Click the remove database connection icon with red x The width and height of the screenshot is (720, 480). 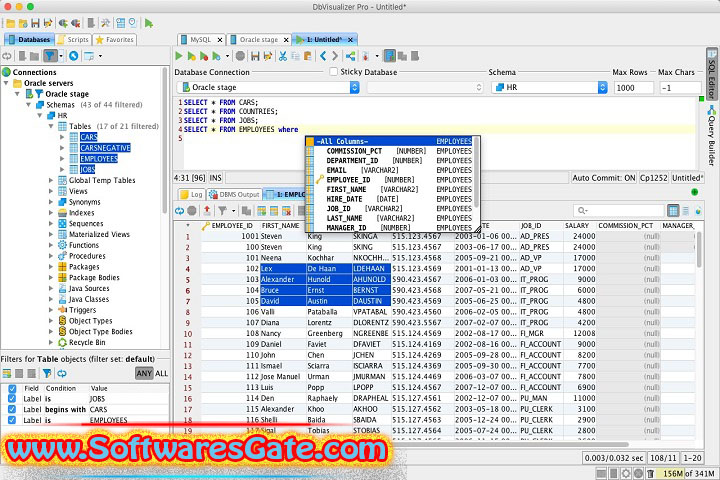click(x=76, y=23)
